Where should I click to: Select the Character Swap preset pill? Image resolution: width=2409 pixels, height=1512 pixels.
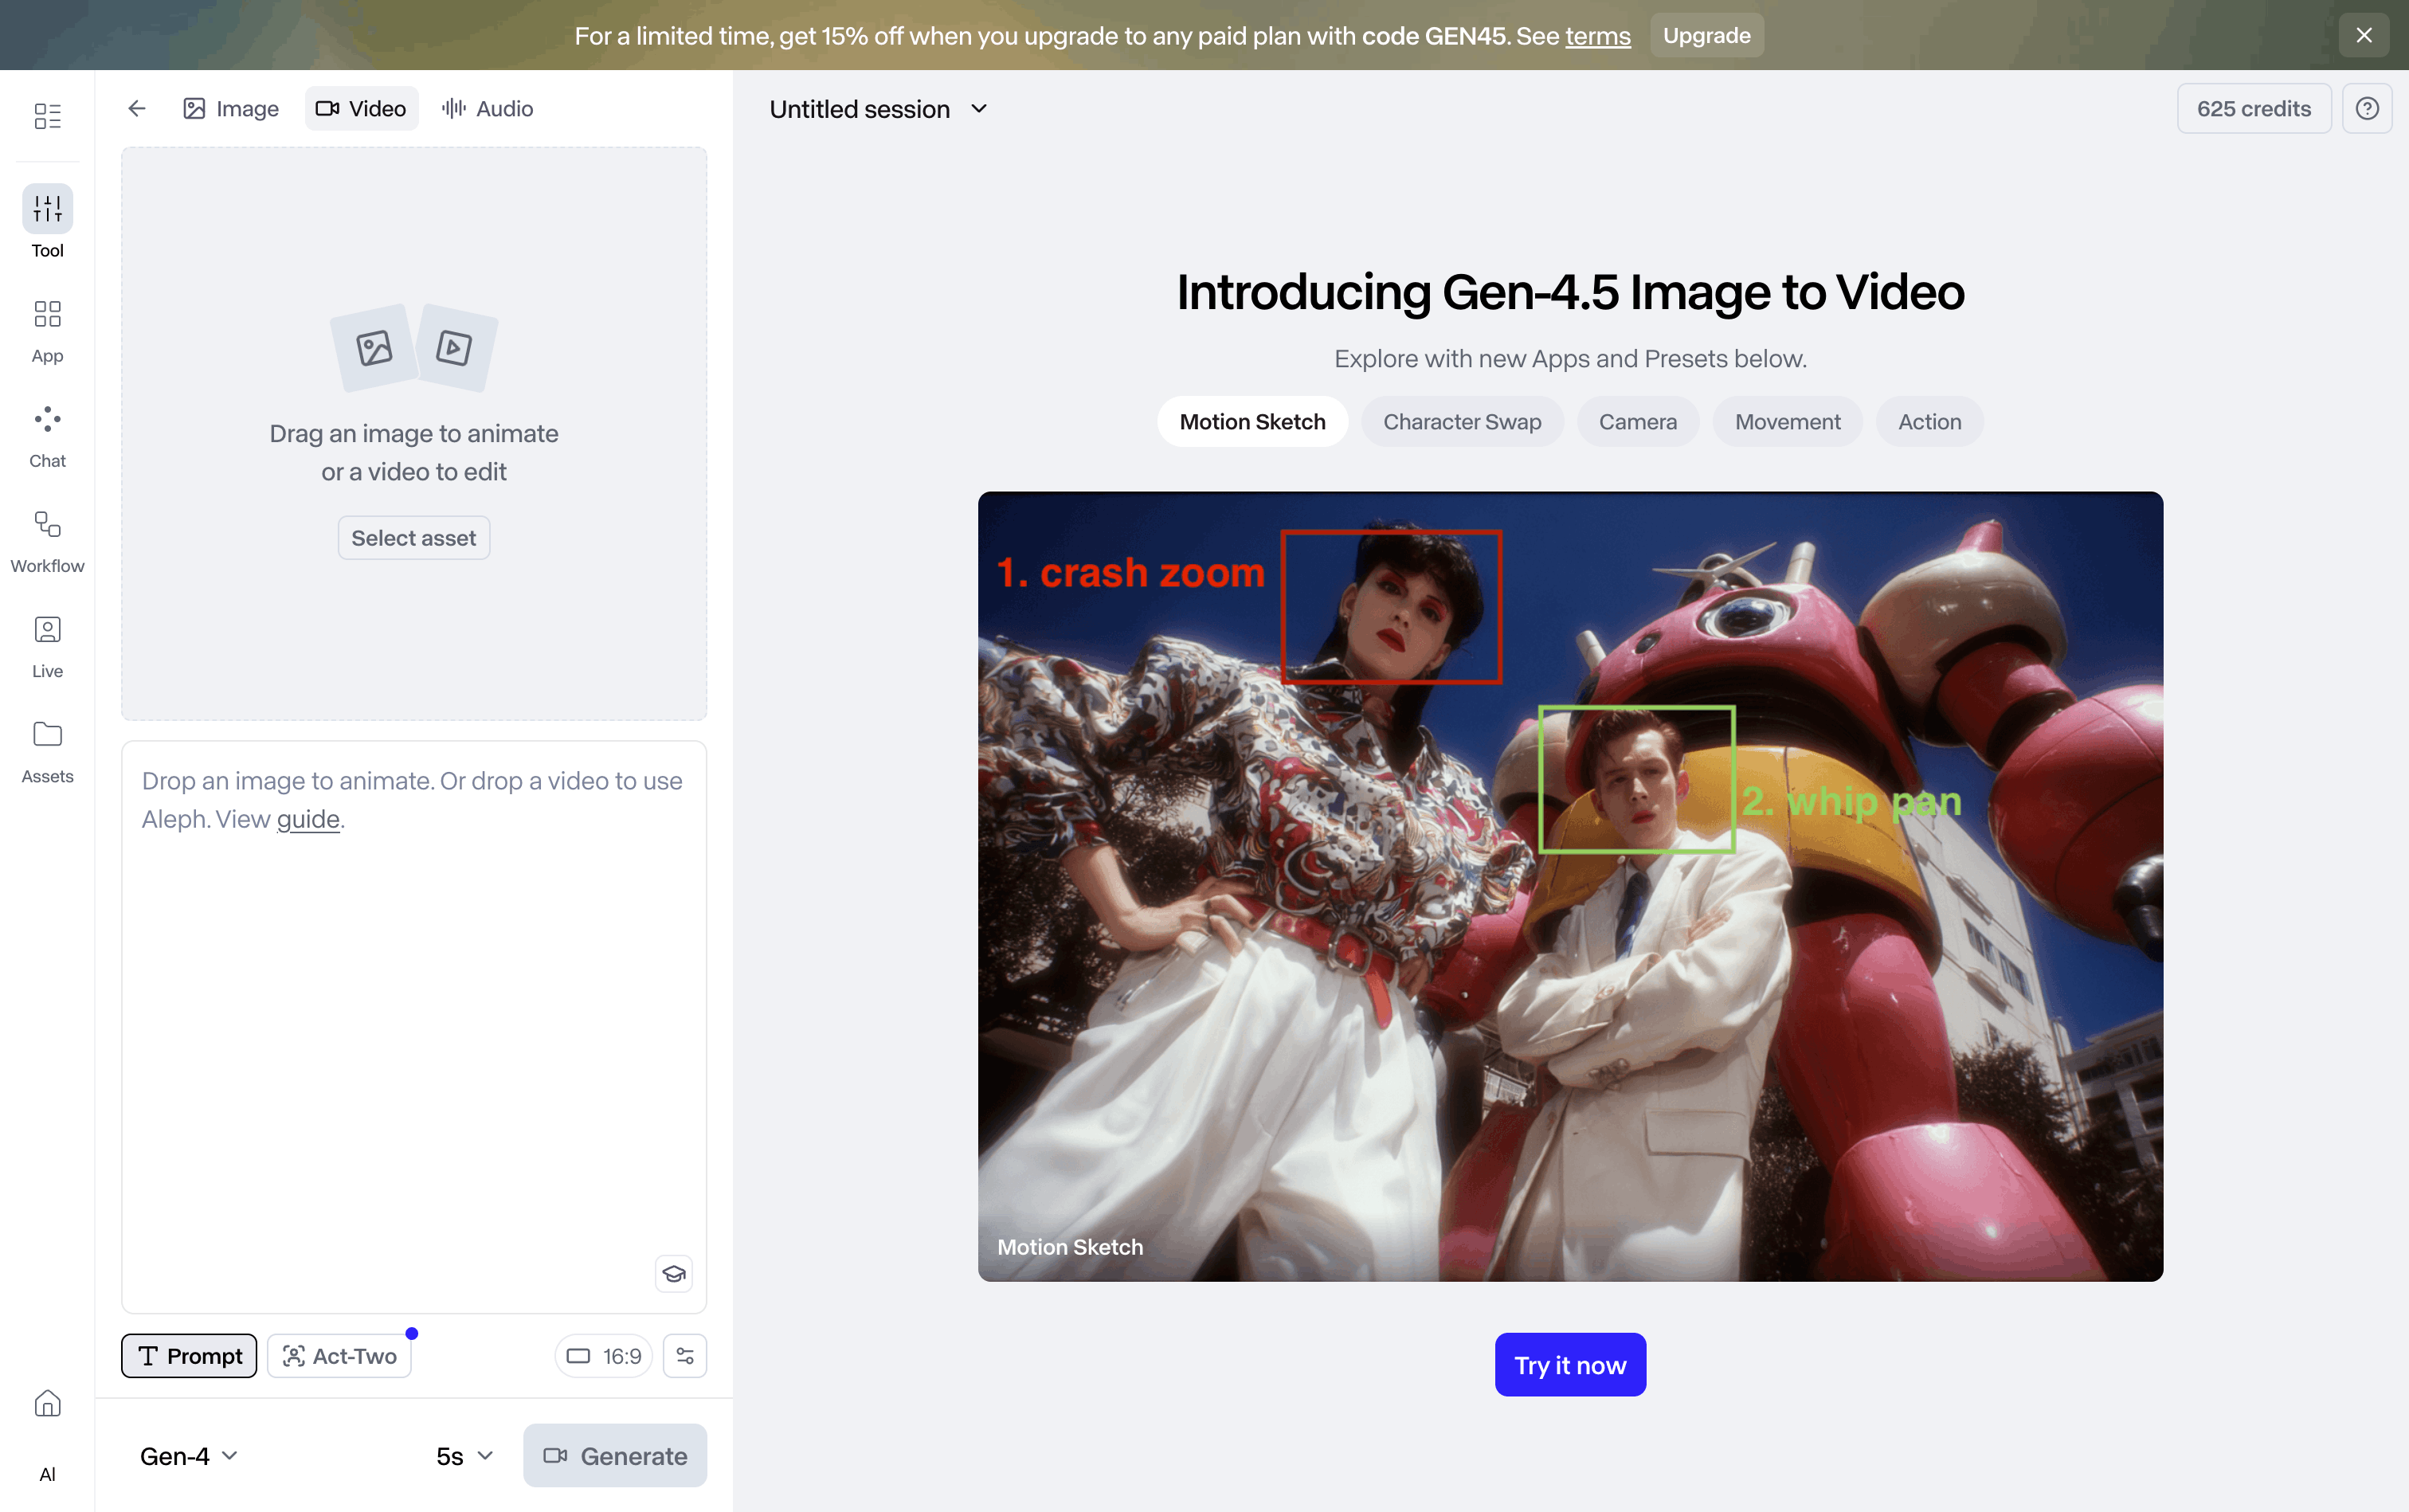click(1461, 422)
